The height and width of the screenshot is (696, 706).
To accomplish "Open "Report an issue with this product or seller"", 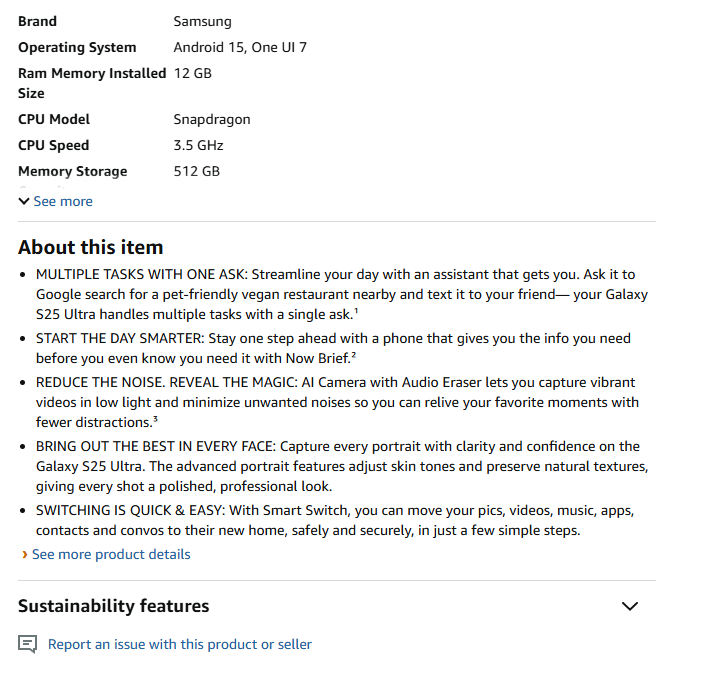I will point(180,644).
